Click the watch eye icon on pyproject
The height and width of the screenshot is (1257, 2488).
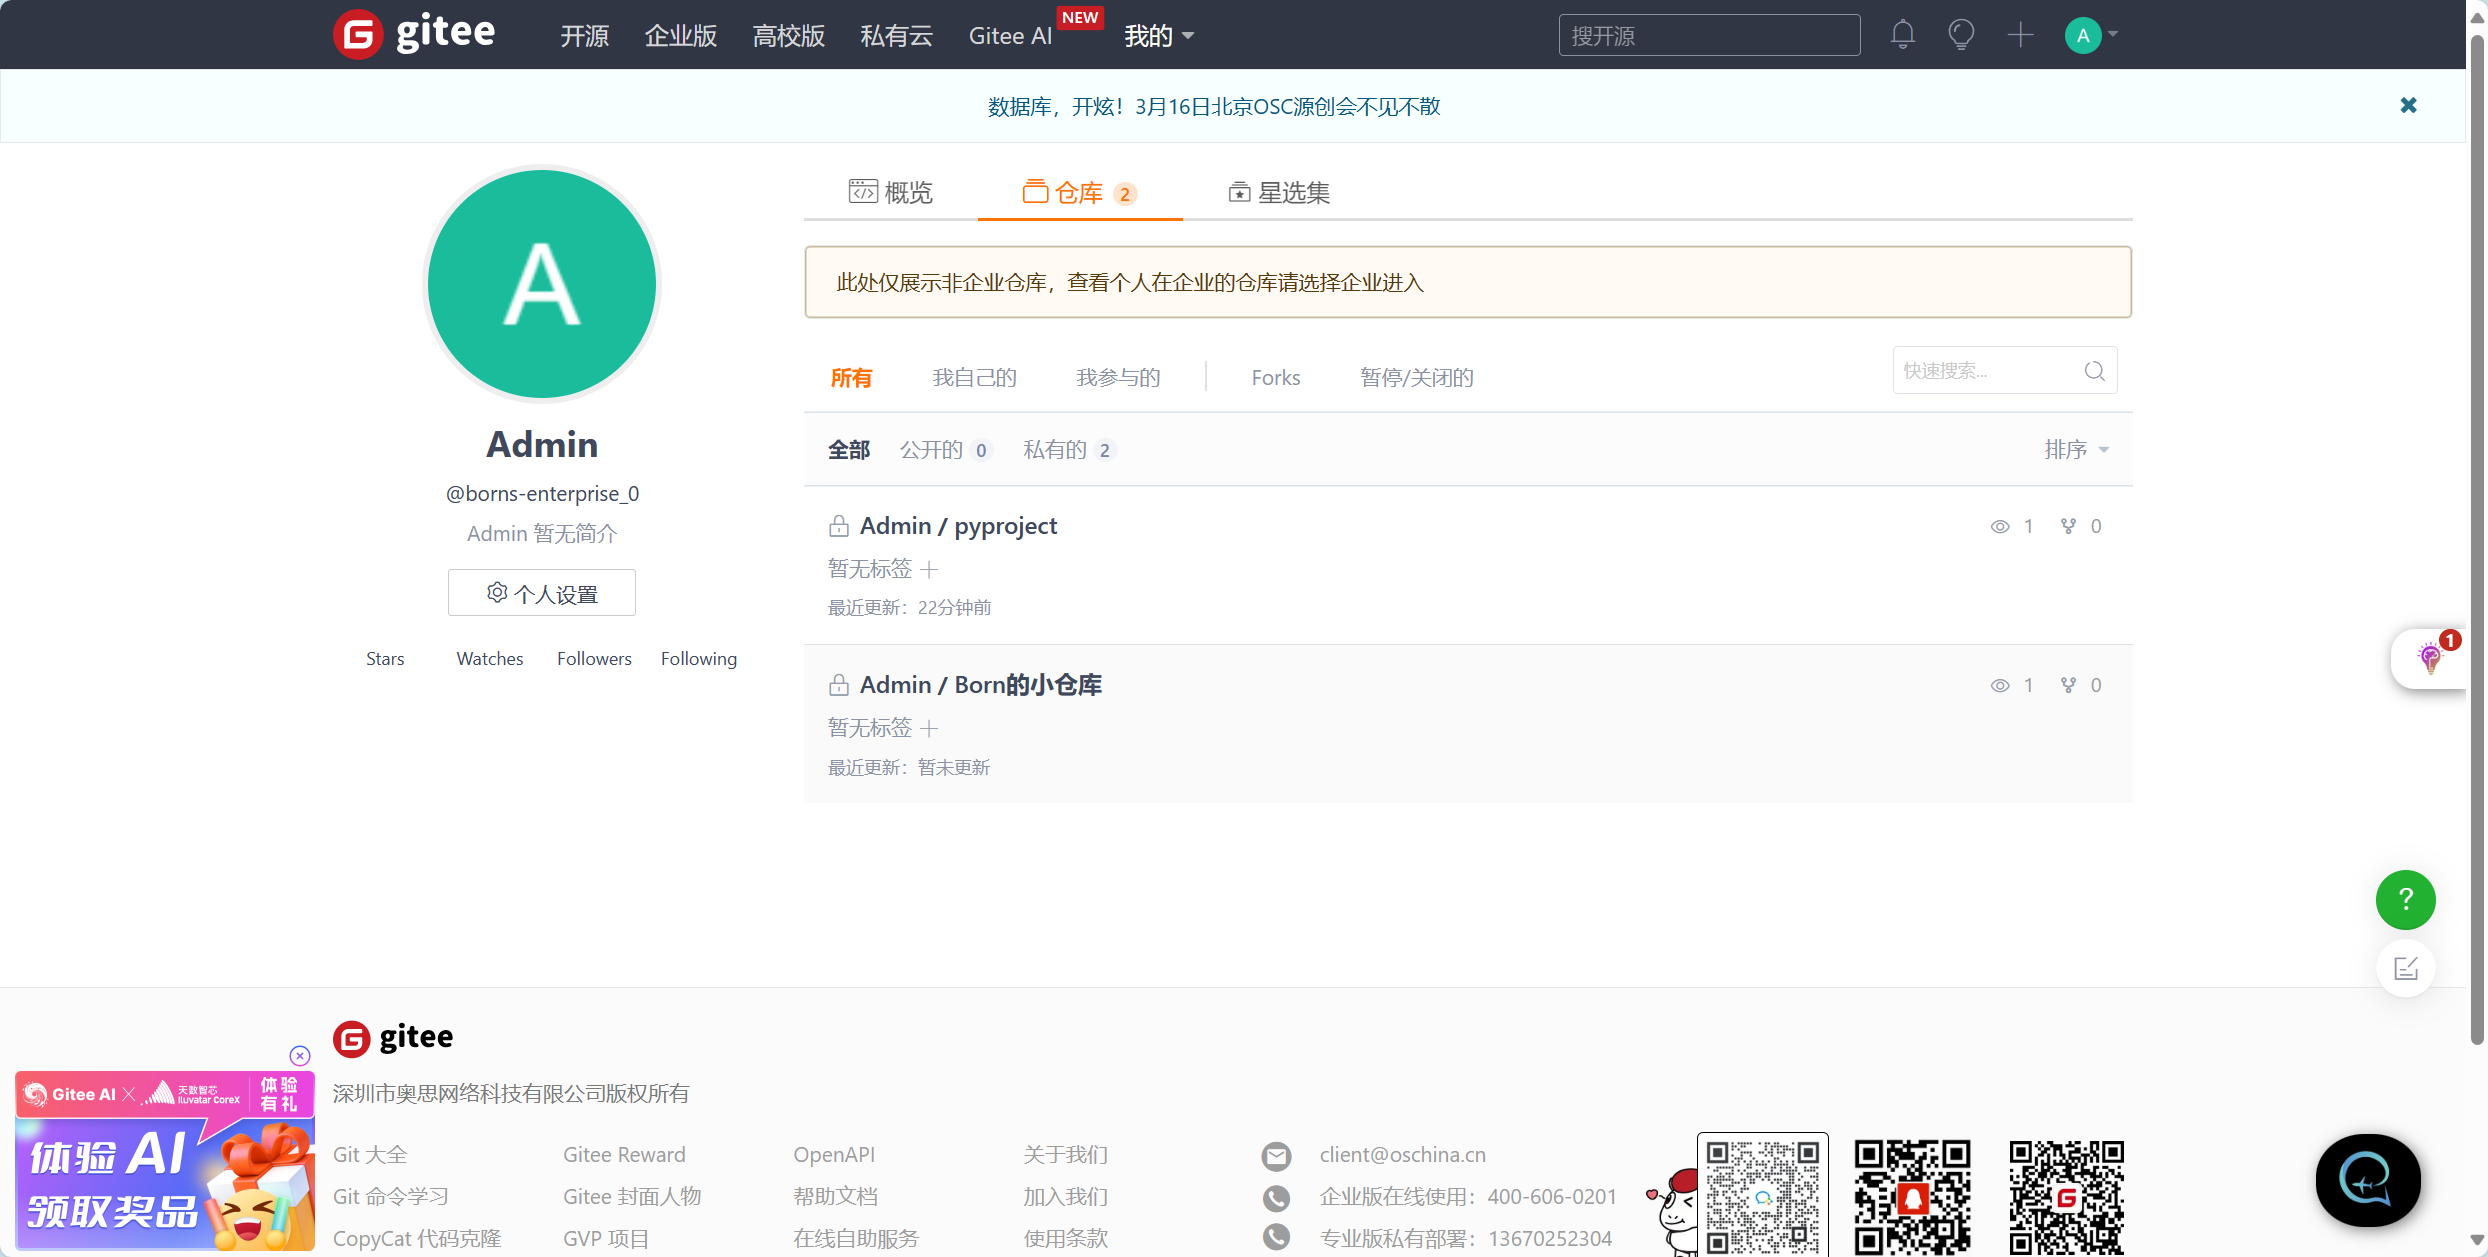[x=1999, y=526]
